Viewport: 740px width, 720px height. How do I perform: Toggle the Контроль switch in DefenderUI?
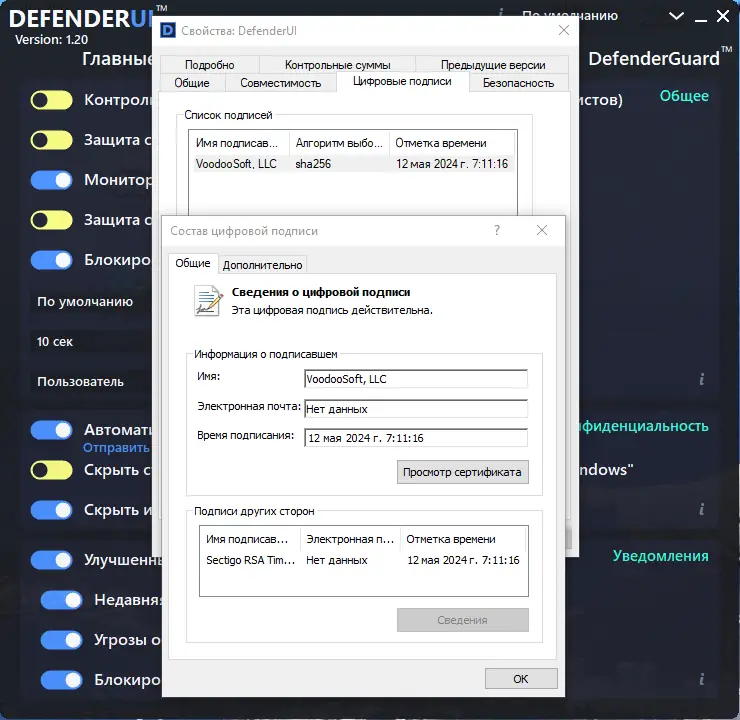click(x=51, y=100)
